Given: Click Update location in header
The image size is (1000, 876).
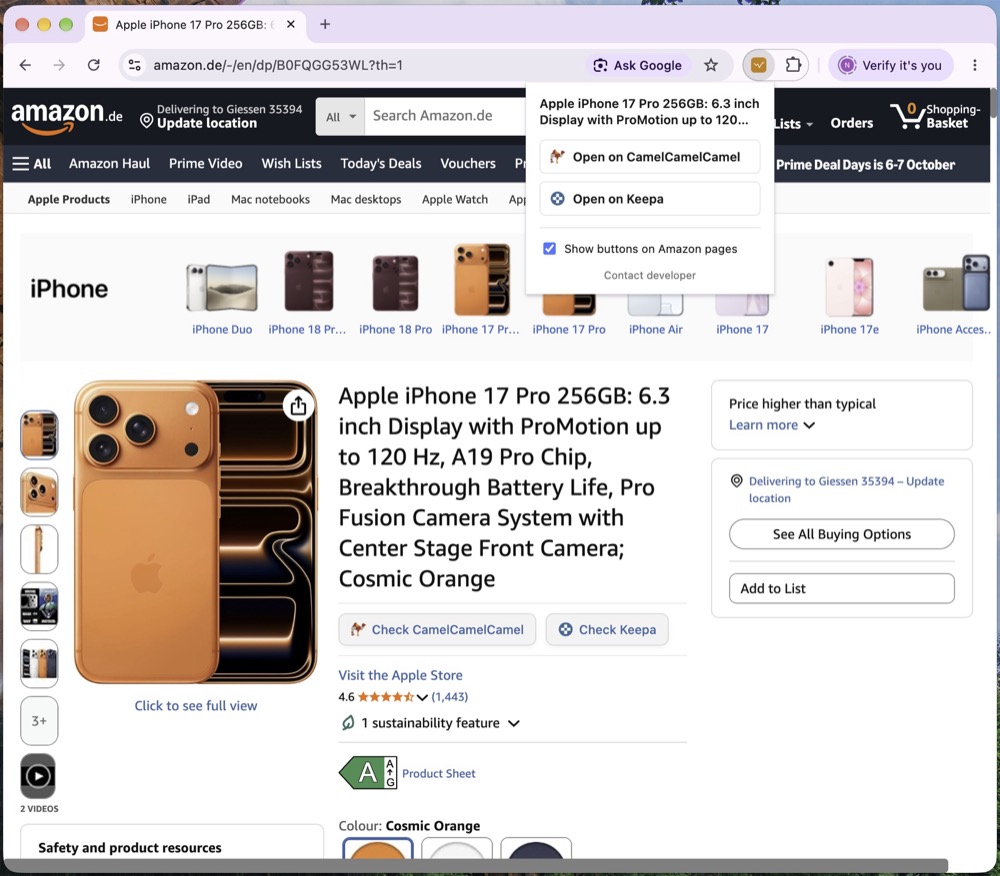Looking at the screenshot, I should (207, 124).
